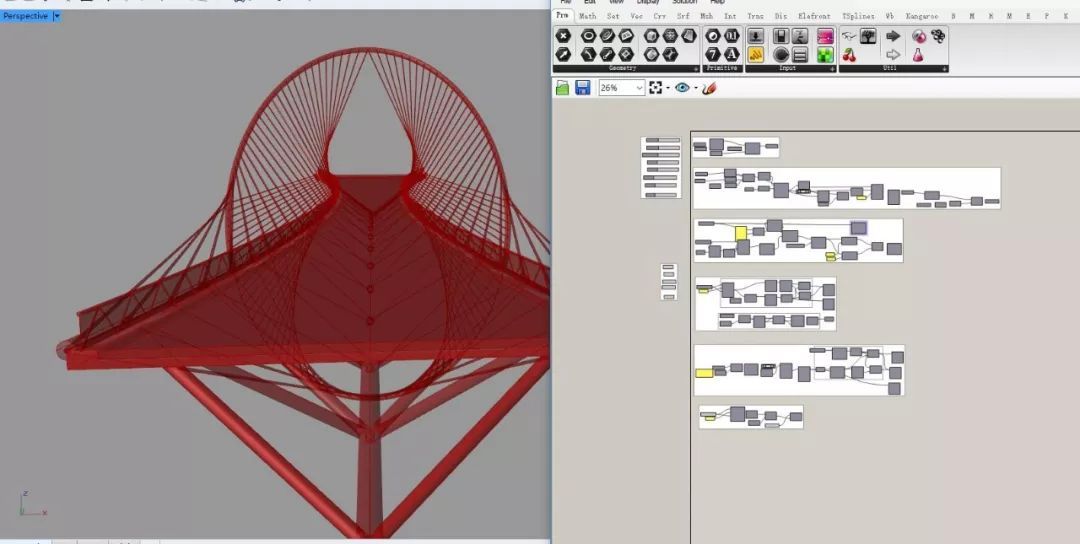The image size is (1080, 544).
Task: Open the Kangaroo plugin tab
Action: tap(922, 16)
